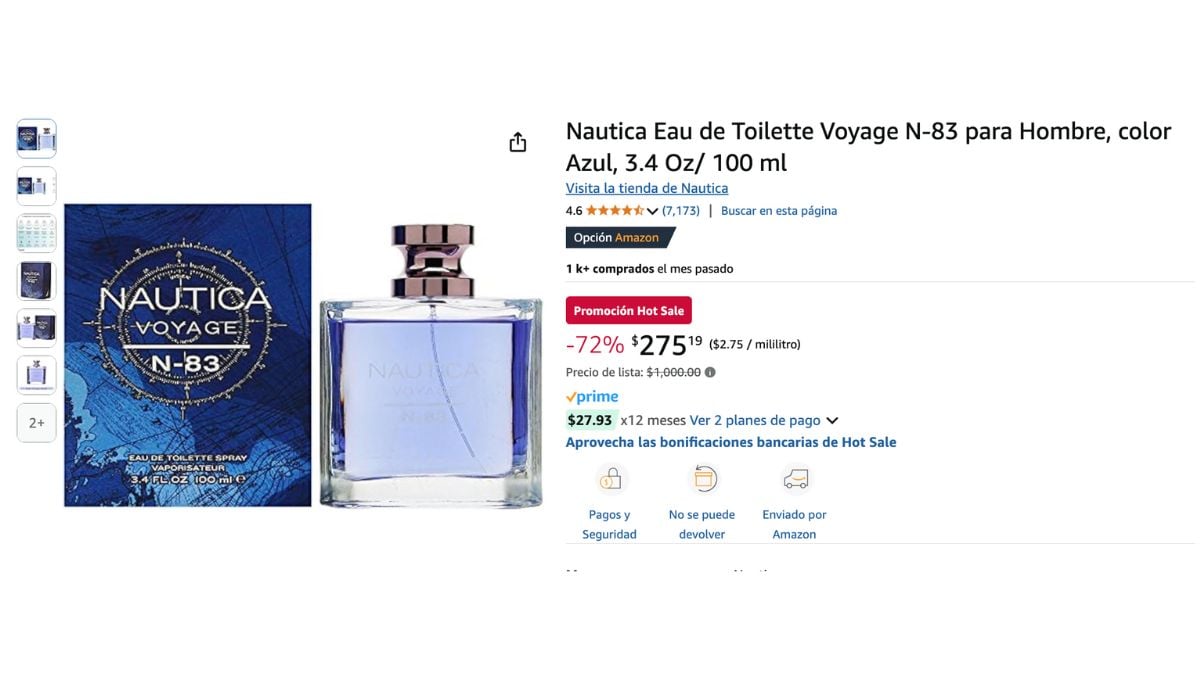Screen dimensions: 1200x675
Task: Click the Enviado por Amazon truck icon
Action: click(795, 480)
